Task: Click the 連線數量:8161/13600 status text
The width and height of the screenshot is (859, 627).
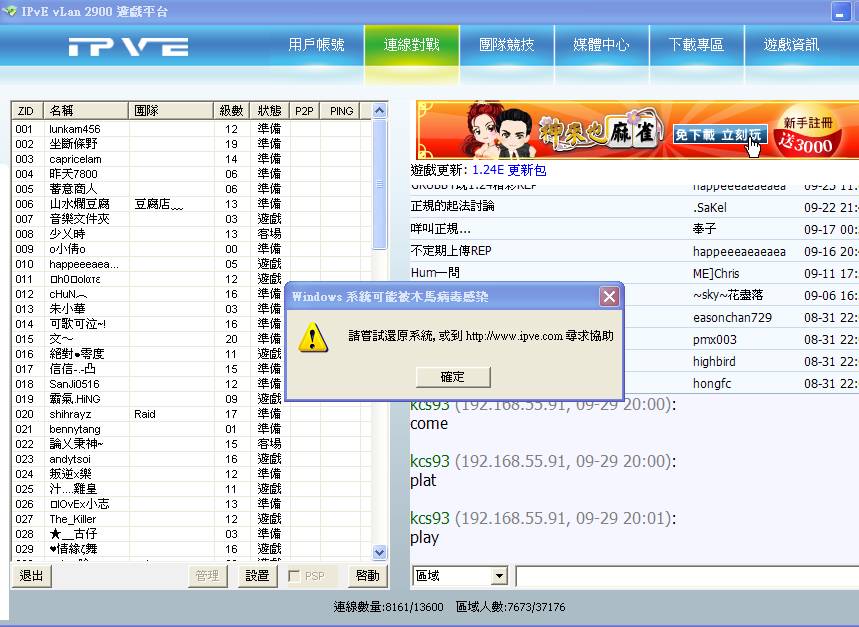Action: (388, 607)
